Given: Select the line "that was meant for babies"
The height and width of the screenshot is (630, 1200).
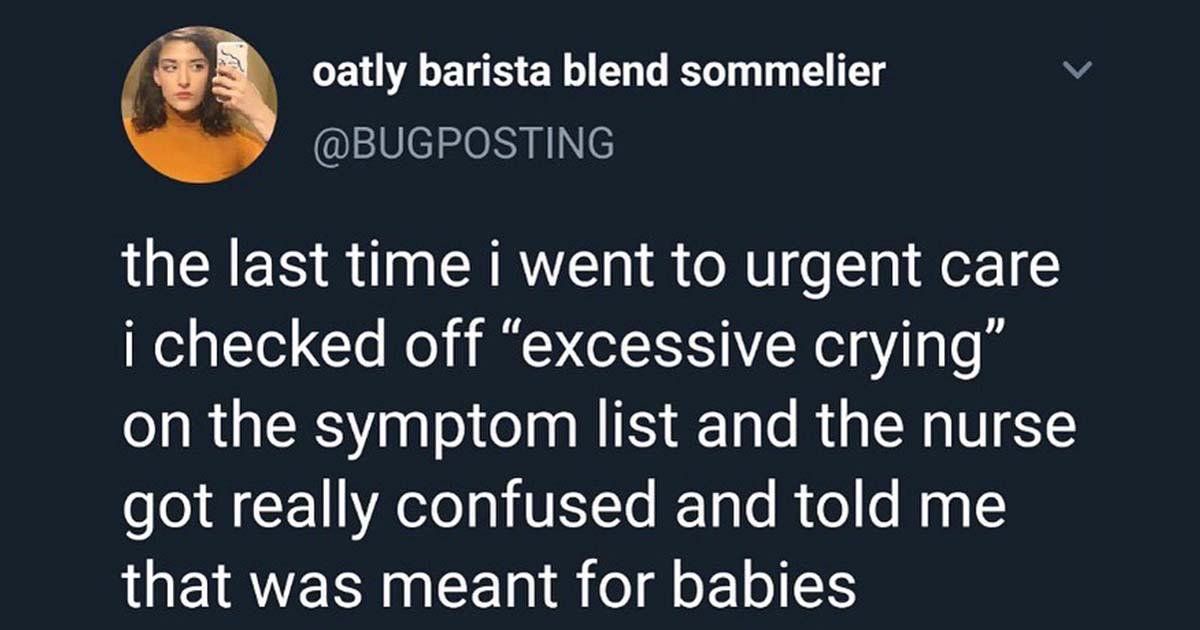Looking at the screenshot, I should (490, 588).
